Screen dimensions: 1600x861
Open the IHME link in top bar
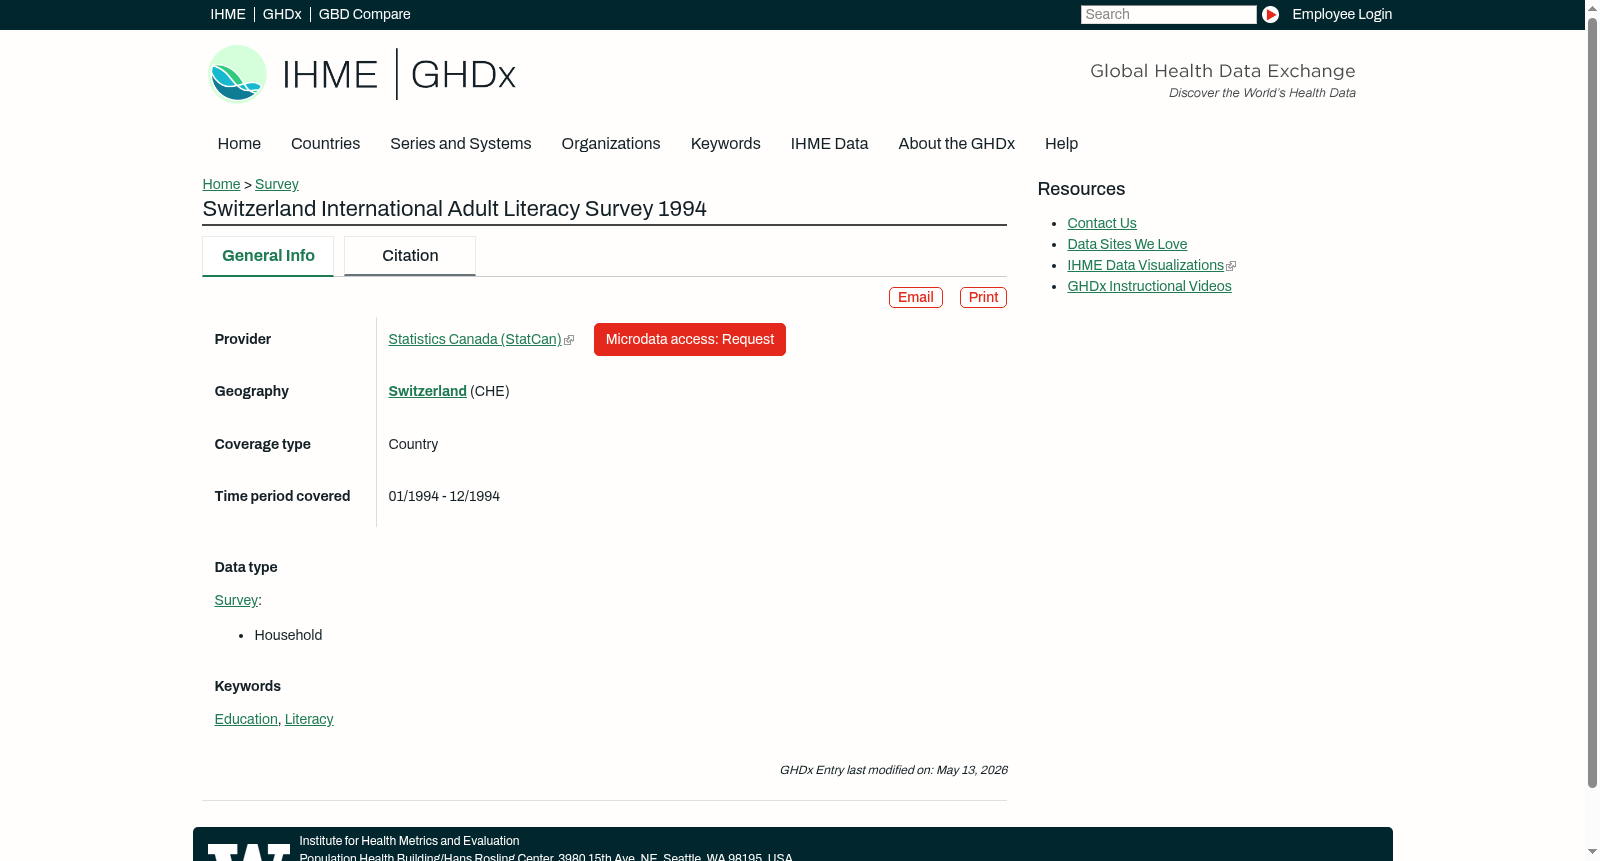(x=228, y=14)
